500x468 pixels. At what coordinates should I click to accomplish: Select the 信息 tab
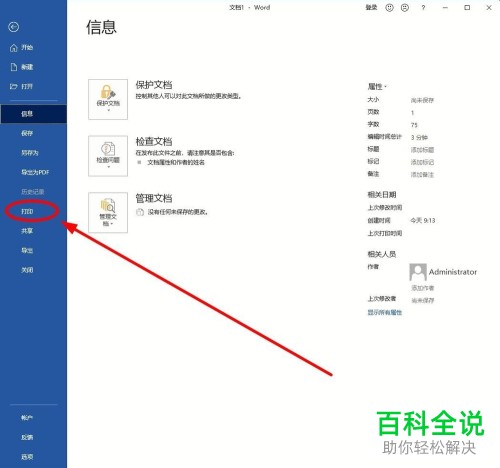(x=33, y=114)
